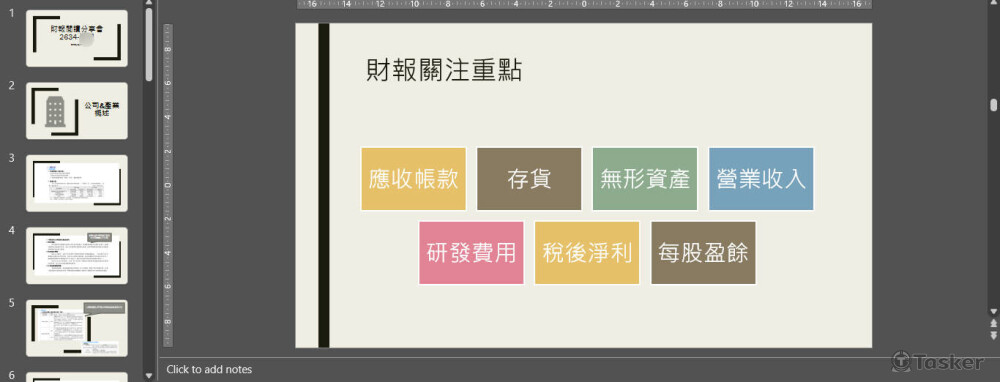Select slide 2 thumbnail 公司&產業概述
Viewport: 1000px width, 382px height.
pyautogui.click(x=77, y=110)
